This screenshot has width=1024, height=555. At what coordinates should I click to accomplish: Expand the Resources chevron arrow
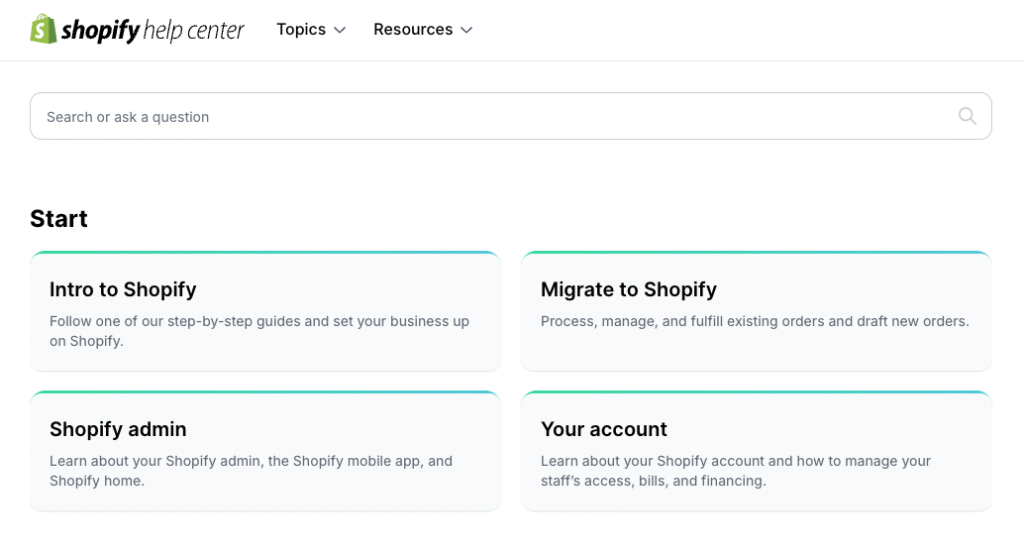pyautogui.click(x=466, y=30)
